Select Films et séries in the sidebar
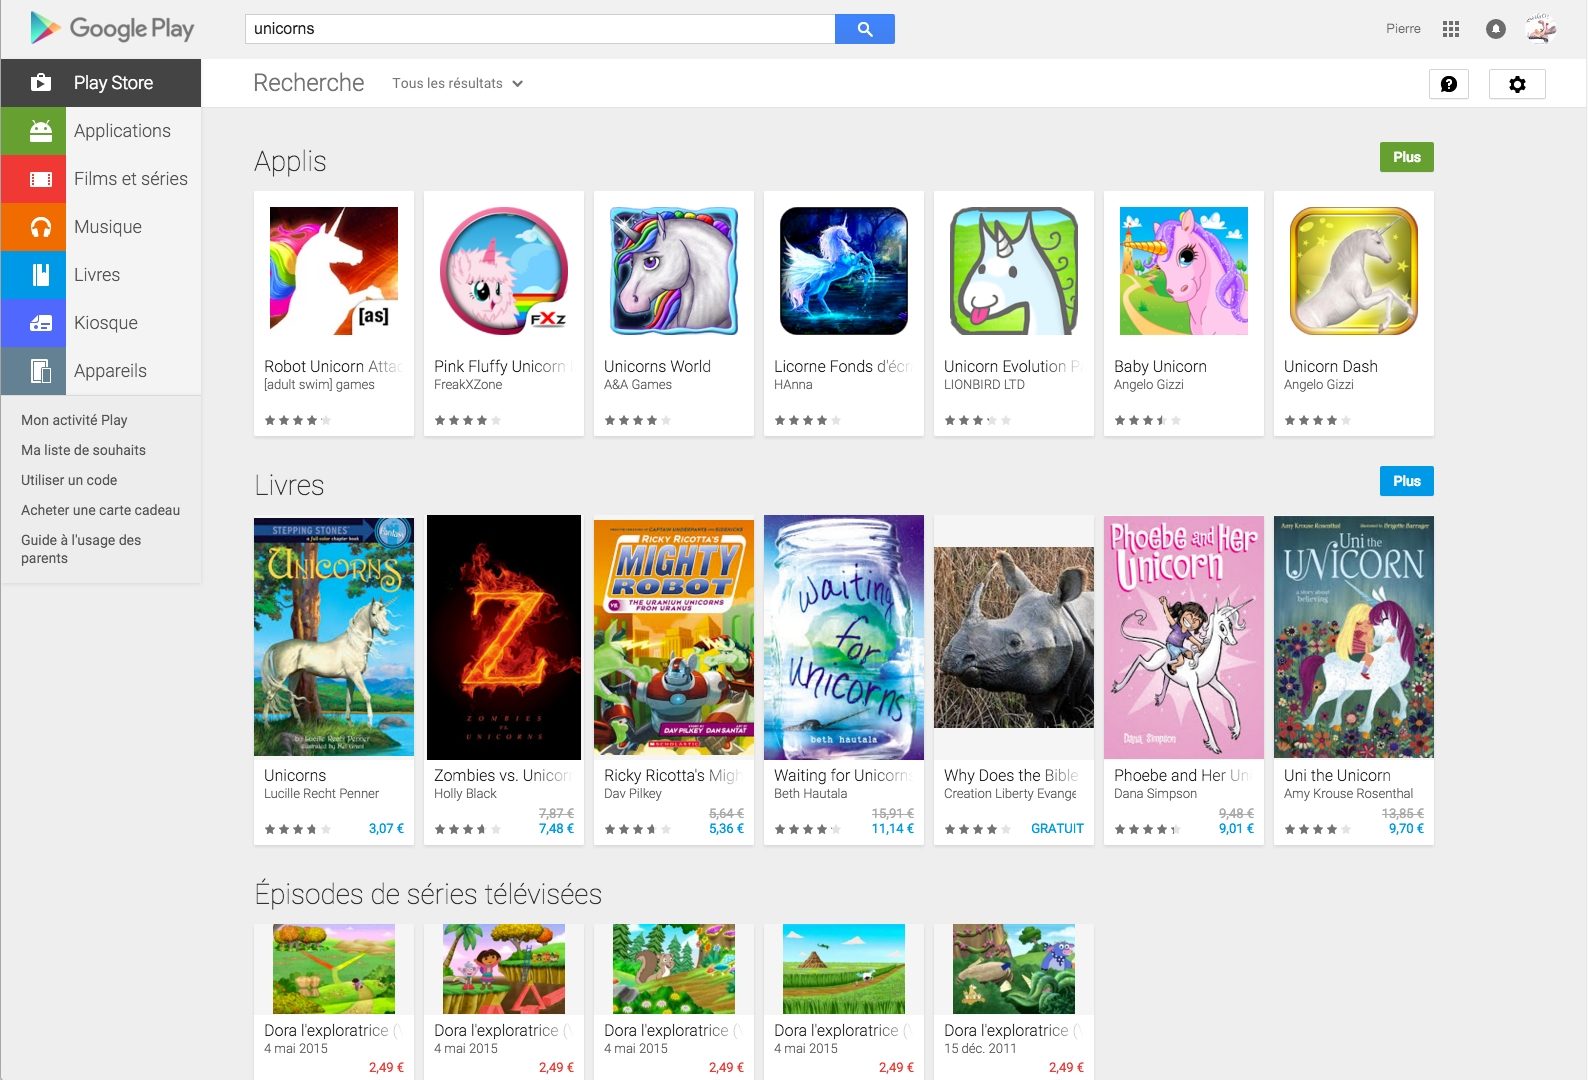This screenshot has height=1080, width=1588. (130, 179)
